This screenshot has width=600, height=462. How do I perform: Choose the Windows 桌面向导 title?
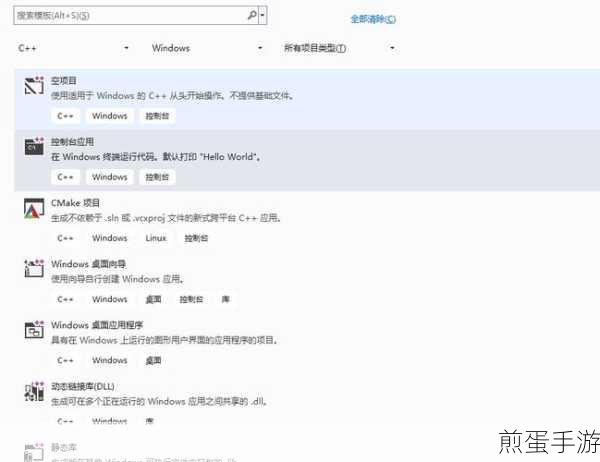point(88,264)
